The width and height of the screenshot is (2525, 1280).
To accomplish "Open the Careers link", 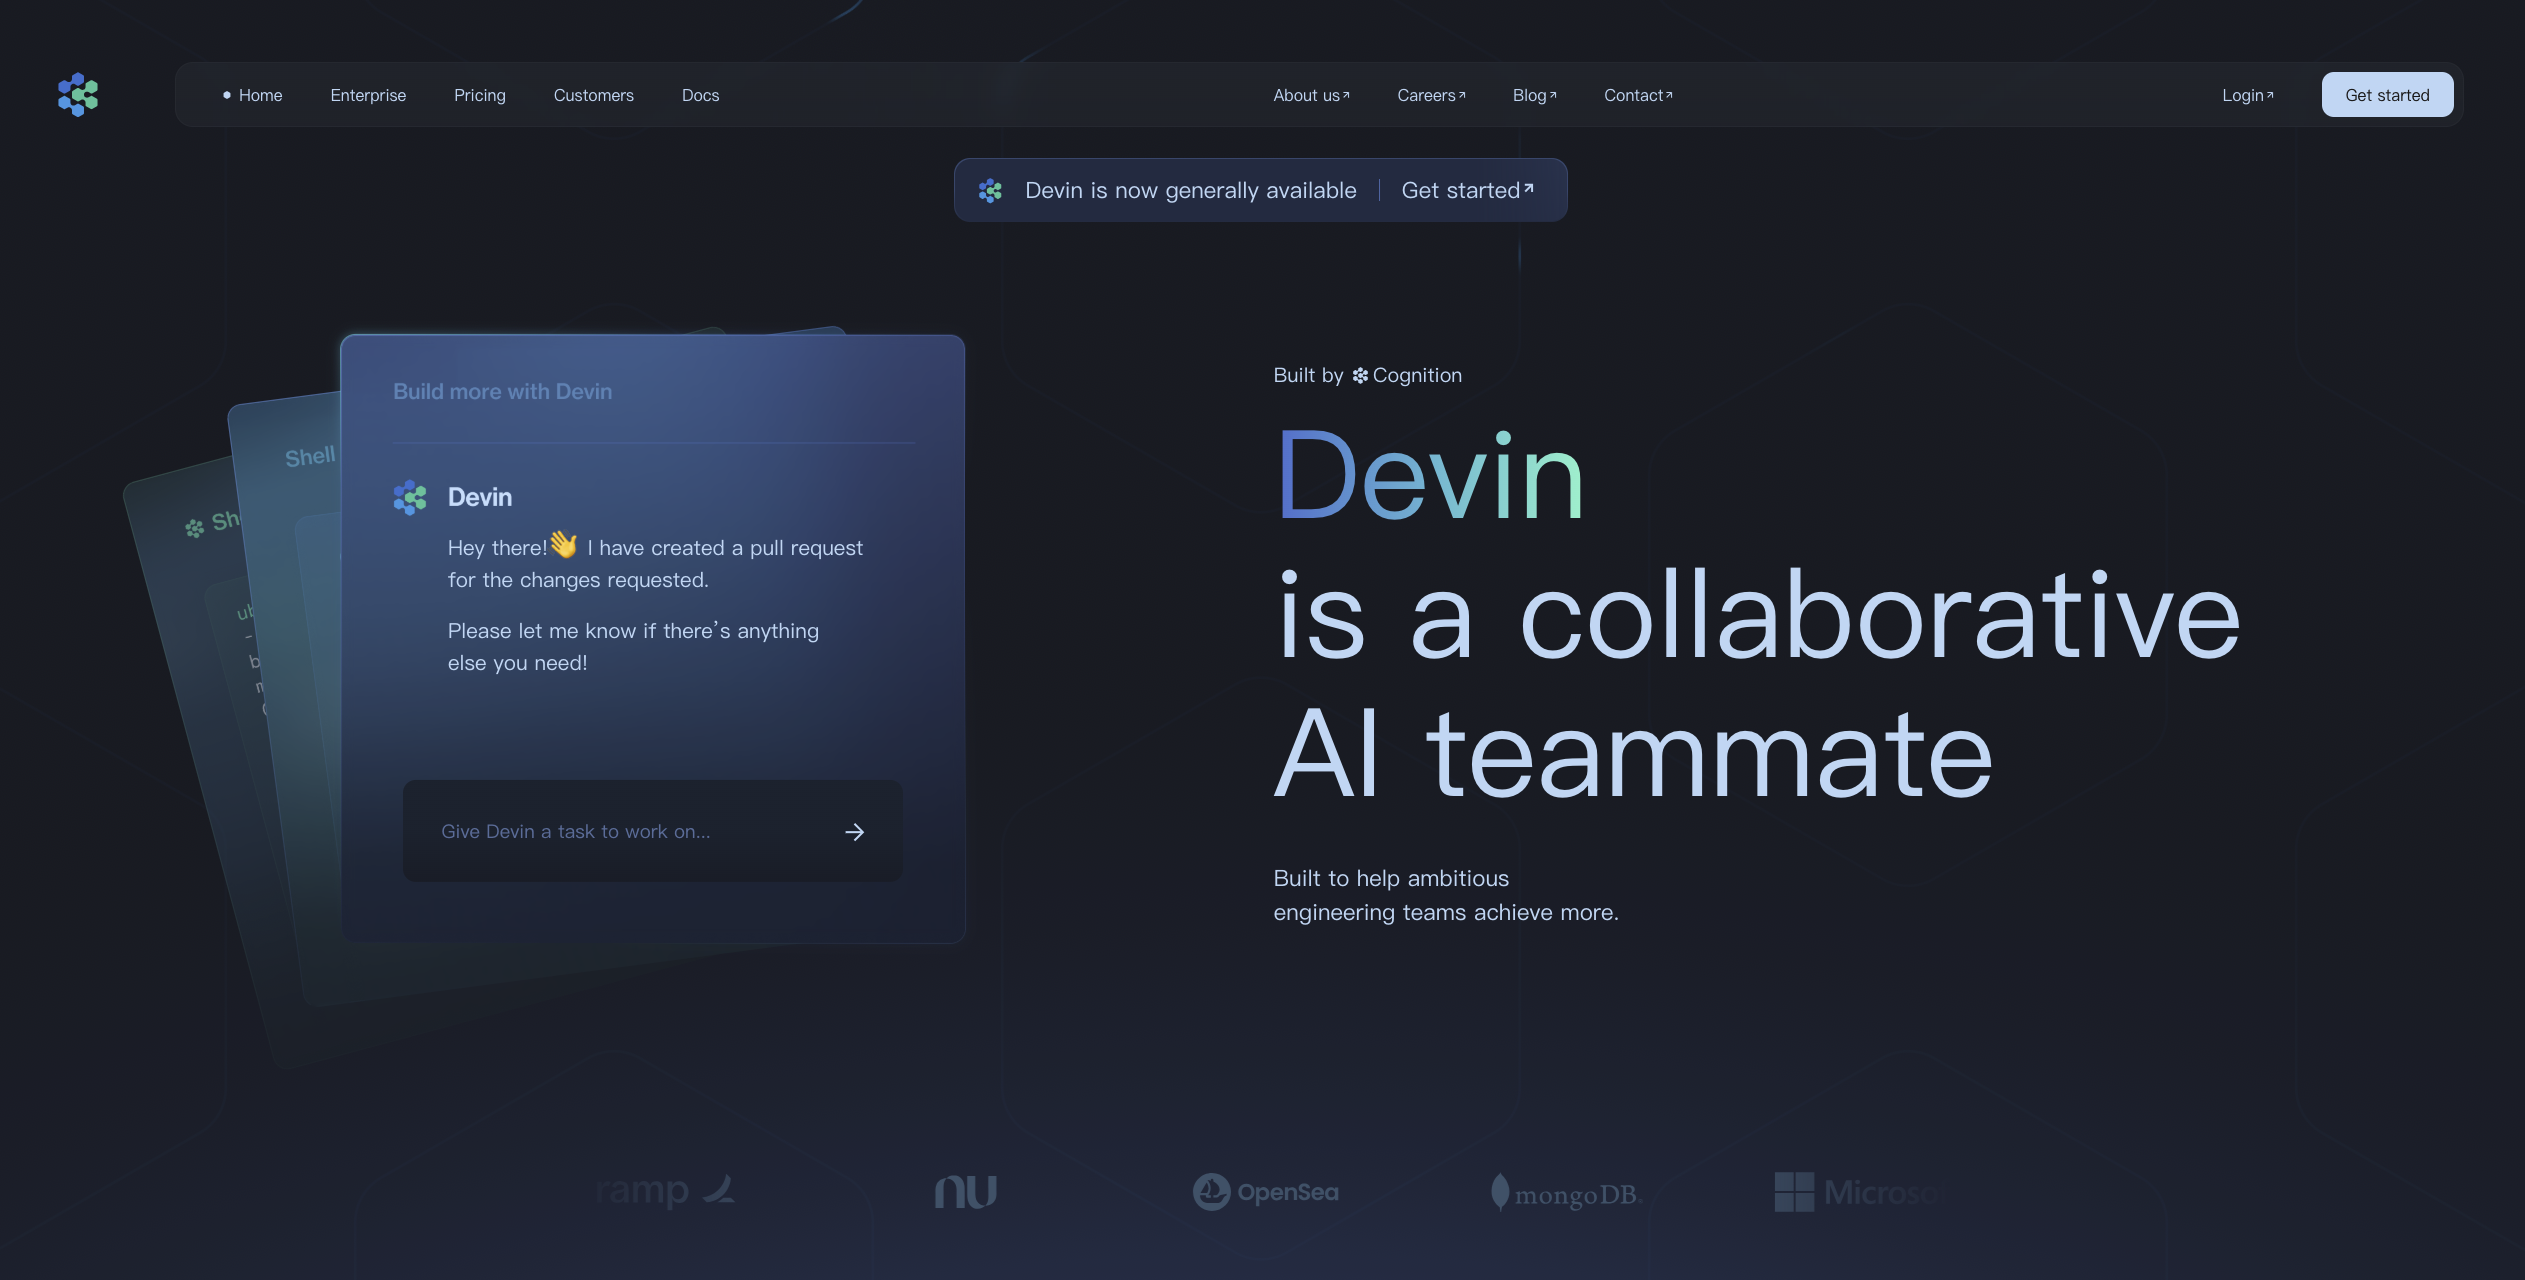I will [x=1431, y=95].
